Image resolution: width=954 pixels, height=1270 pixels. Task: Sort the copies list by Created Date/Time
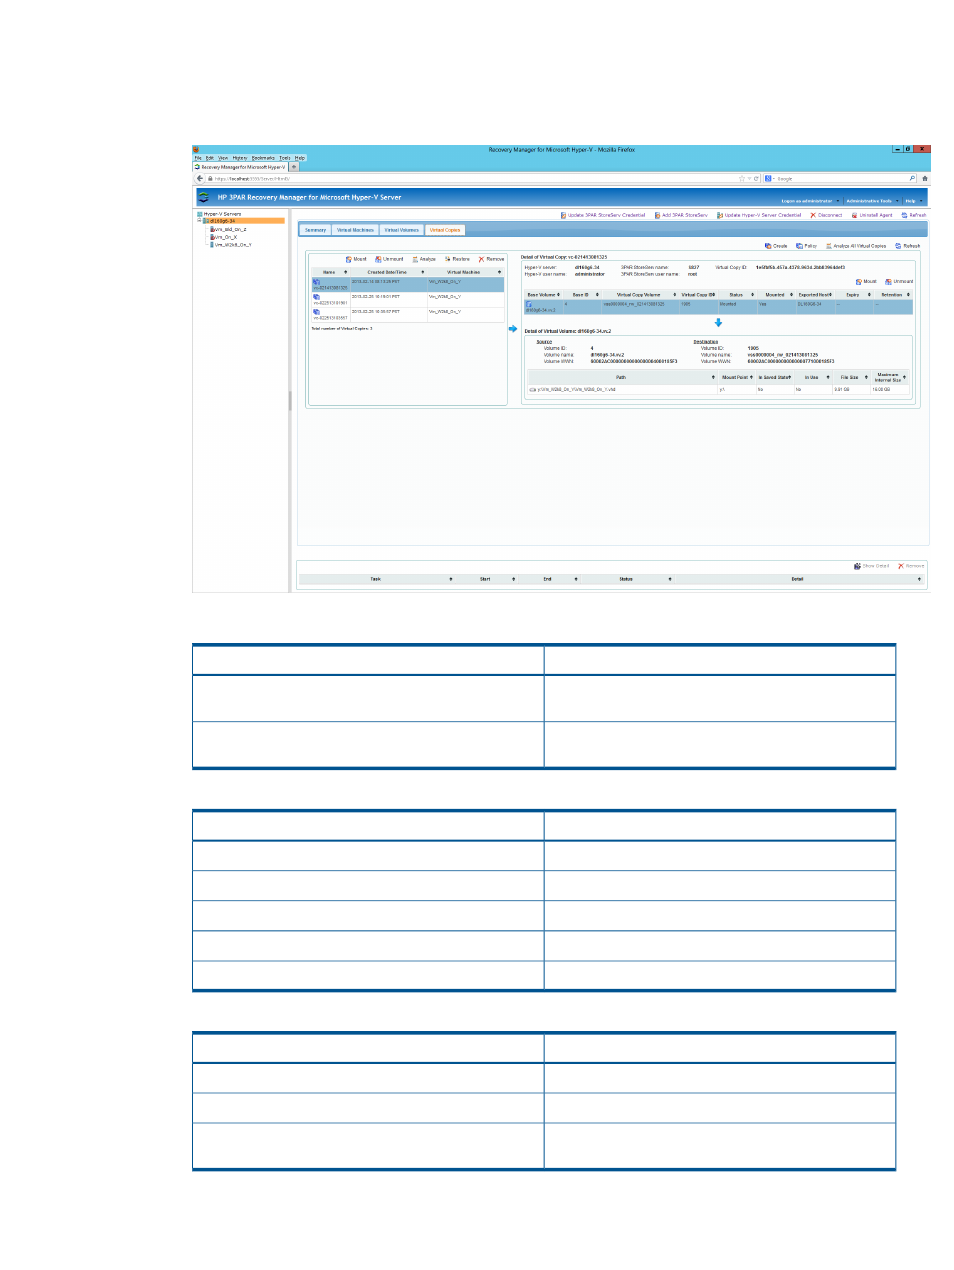point(388,272)
